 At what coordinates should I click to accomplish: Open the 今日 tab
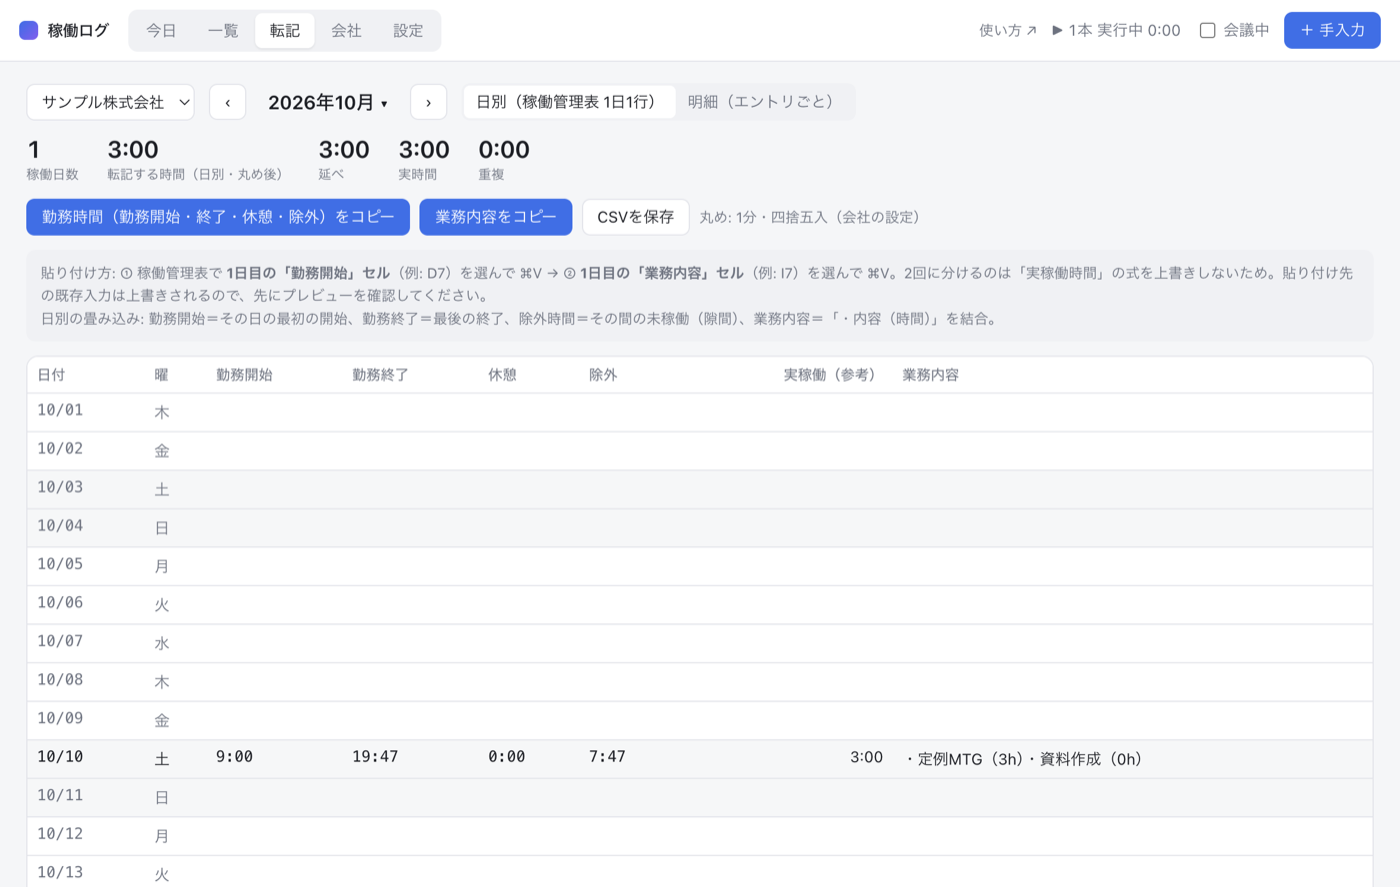(x=161, y=31)
